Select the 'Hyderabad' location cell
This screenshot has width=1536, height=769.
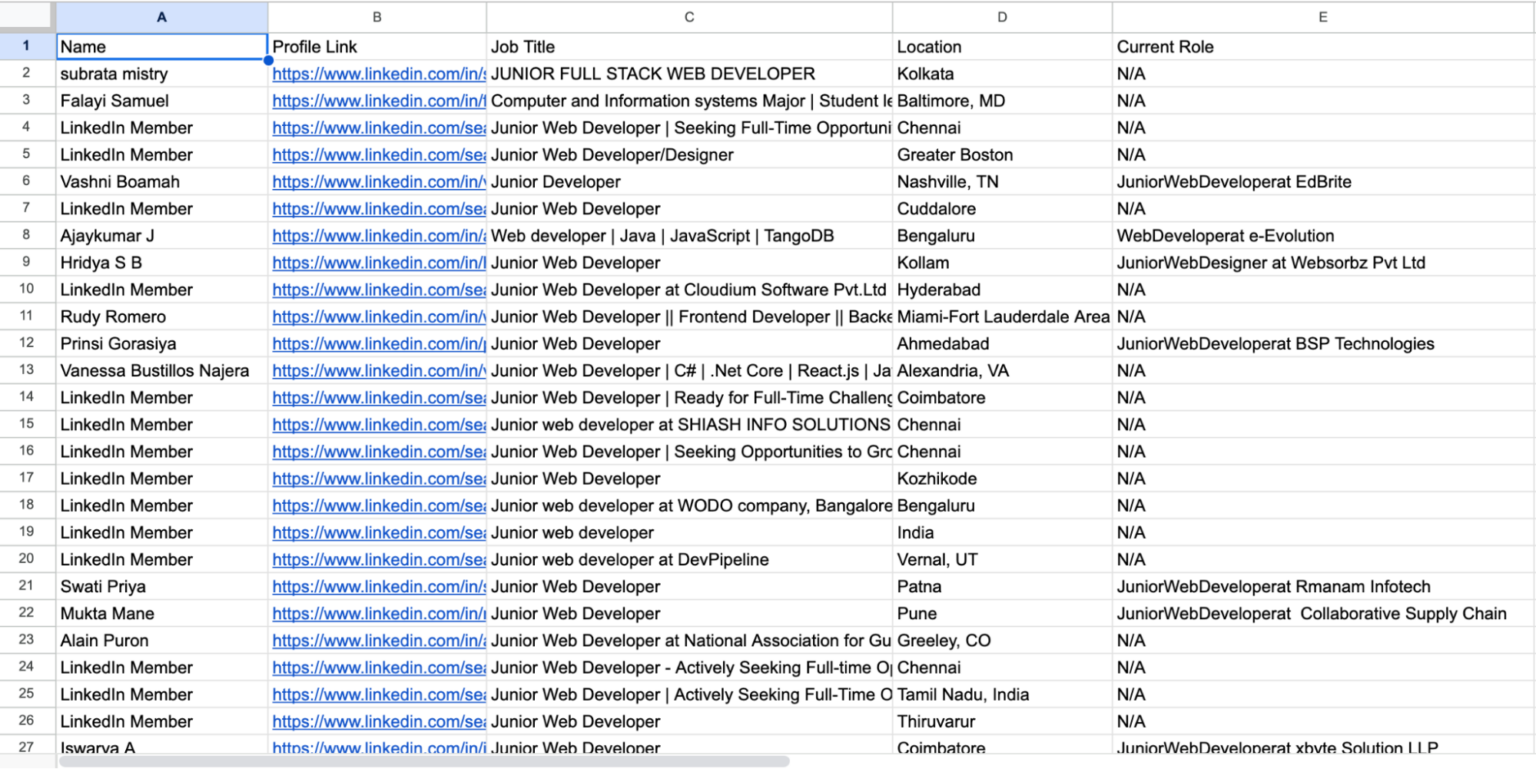pyautogui.click(x=1003, y=289)
